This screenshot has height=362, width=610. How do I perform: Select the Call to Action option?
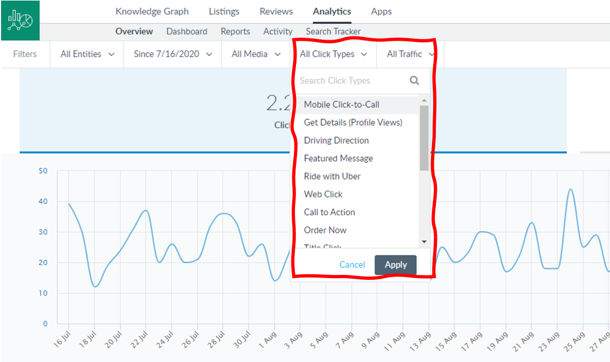[358, 212]
